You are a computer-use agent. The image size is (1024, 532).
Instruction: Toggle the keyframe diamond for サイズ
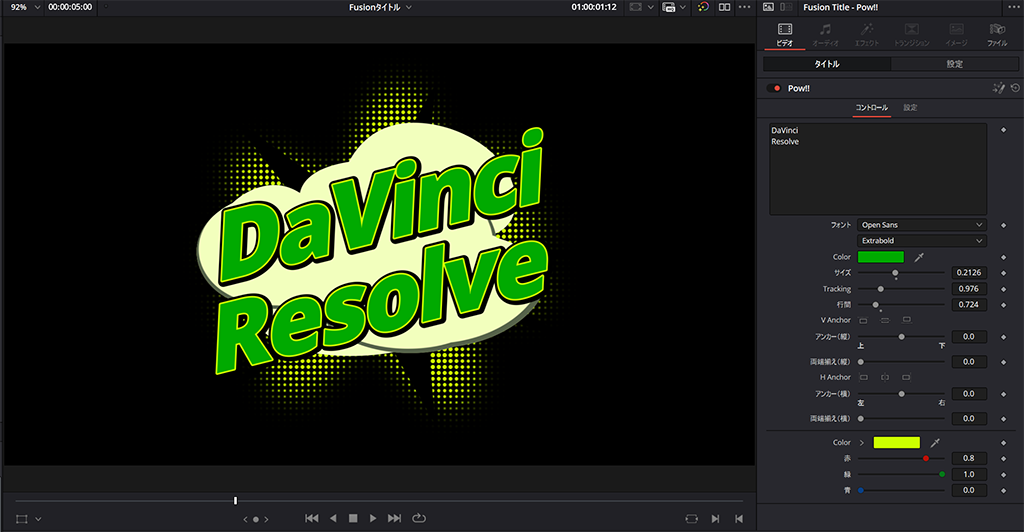tap(1004, 273)
